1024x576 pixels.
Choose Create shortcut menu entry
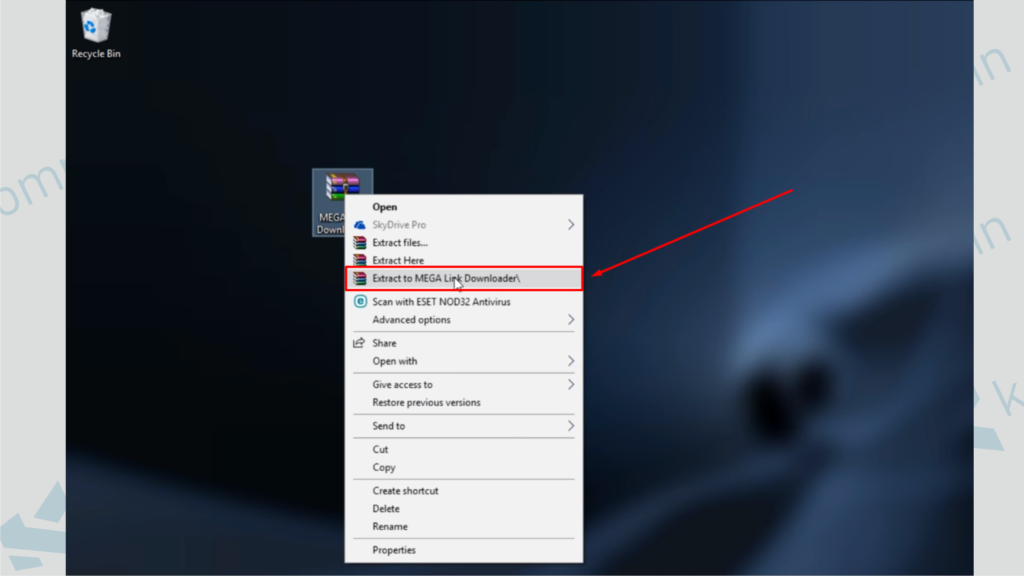405,491
